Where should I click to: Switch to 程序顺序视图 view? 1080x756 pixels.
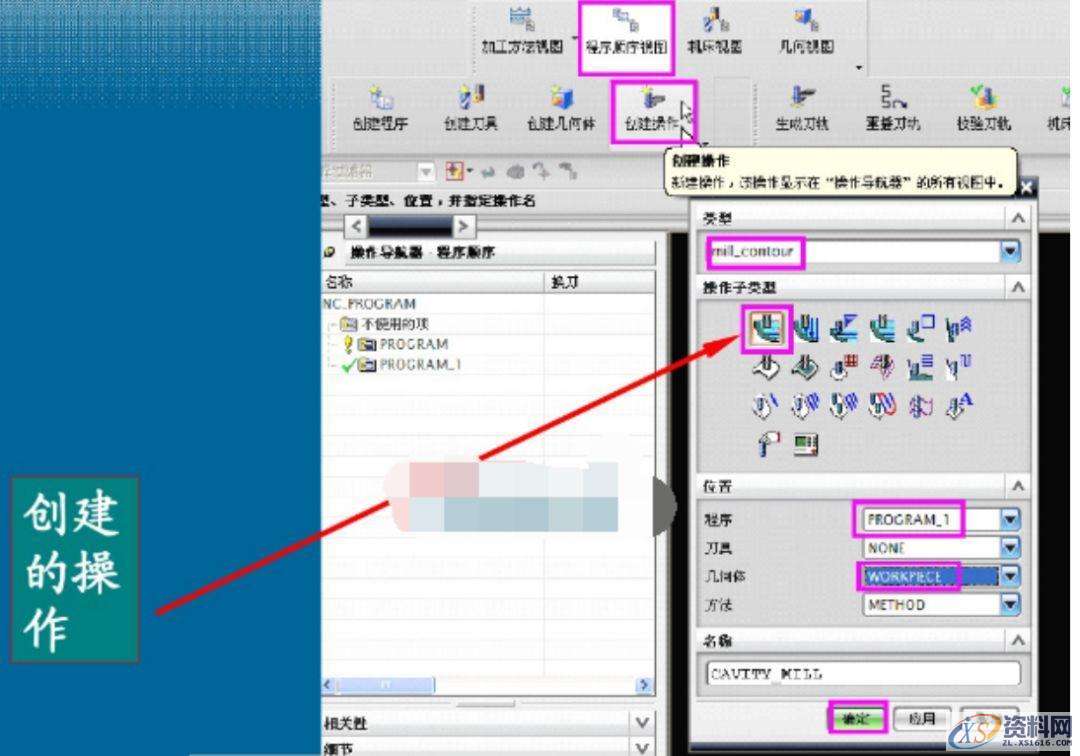(x=626, y=30)
